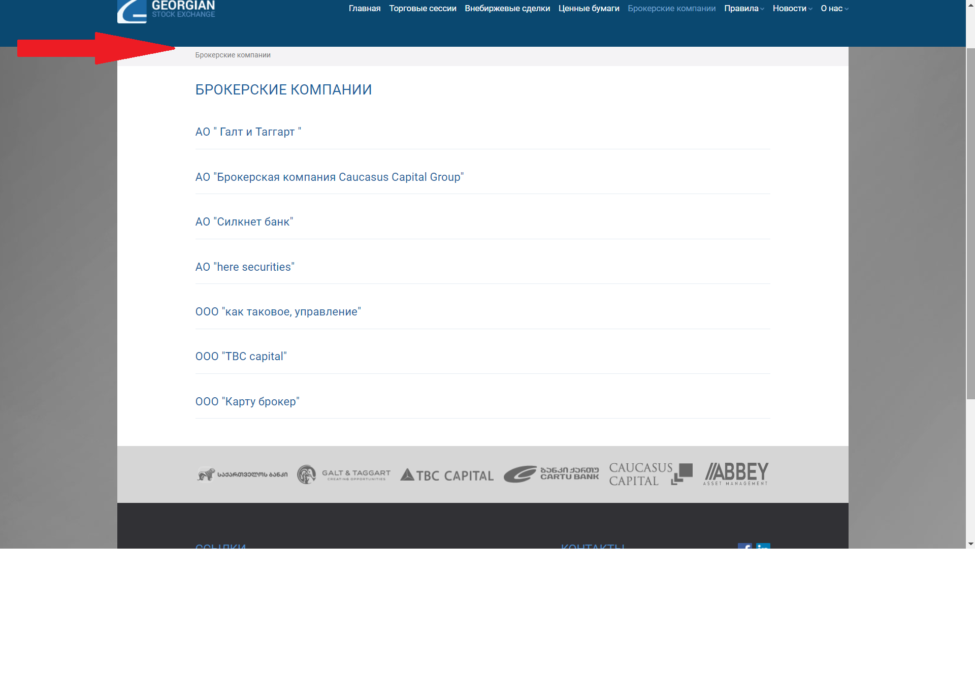Click the Galt & Taggart footer logo
This screenshot has height=700, width=975.
coord(343,474)
